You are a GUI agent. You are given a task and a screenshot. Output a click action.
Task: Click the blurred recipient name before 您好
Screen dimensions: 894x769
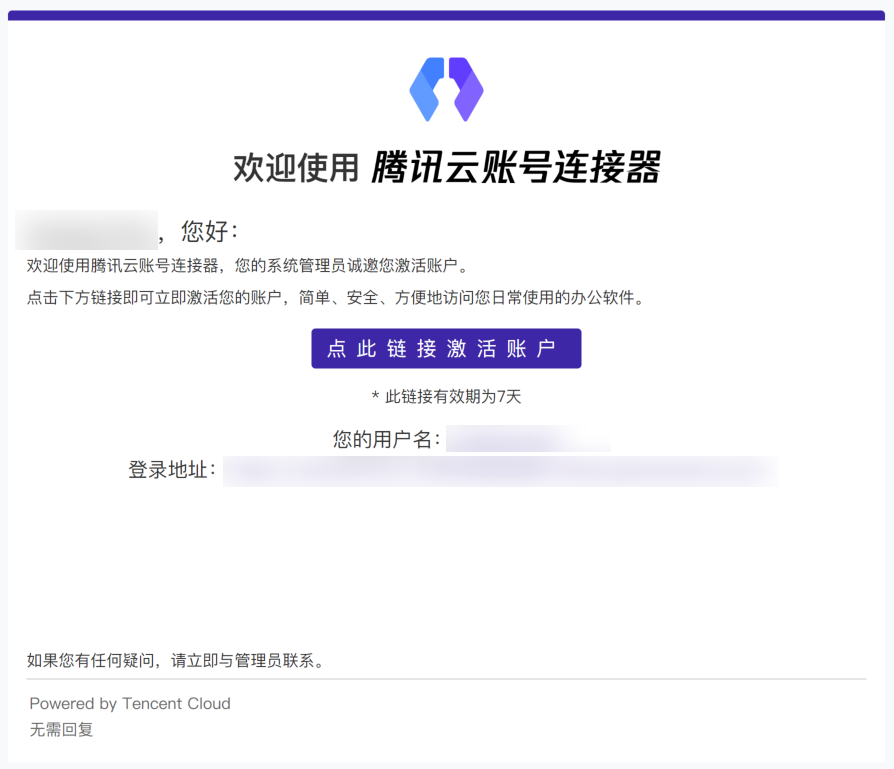pos(86,230)
